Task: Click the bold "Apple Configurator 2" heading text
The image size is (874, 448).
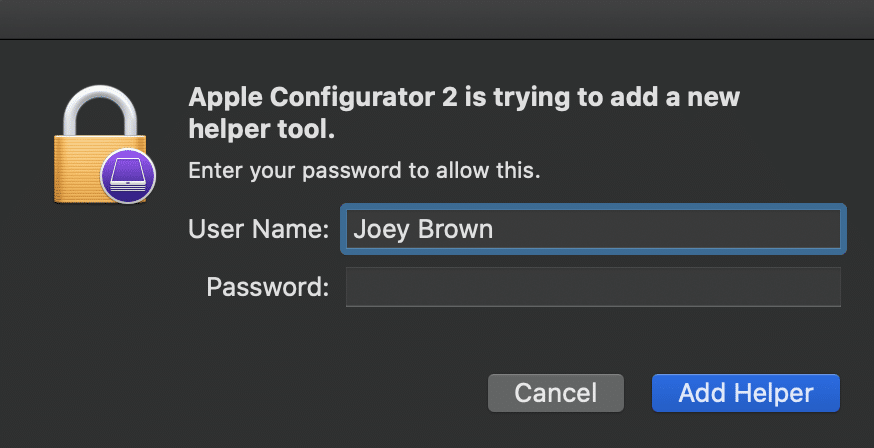Action: pos(323,98)
